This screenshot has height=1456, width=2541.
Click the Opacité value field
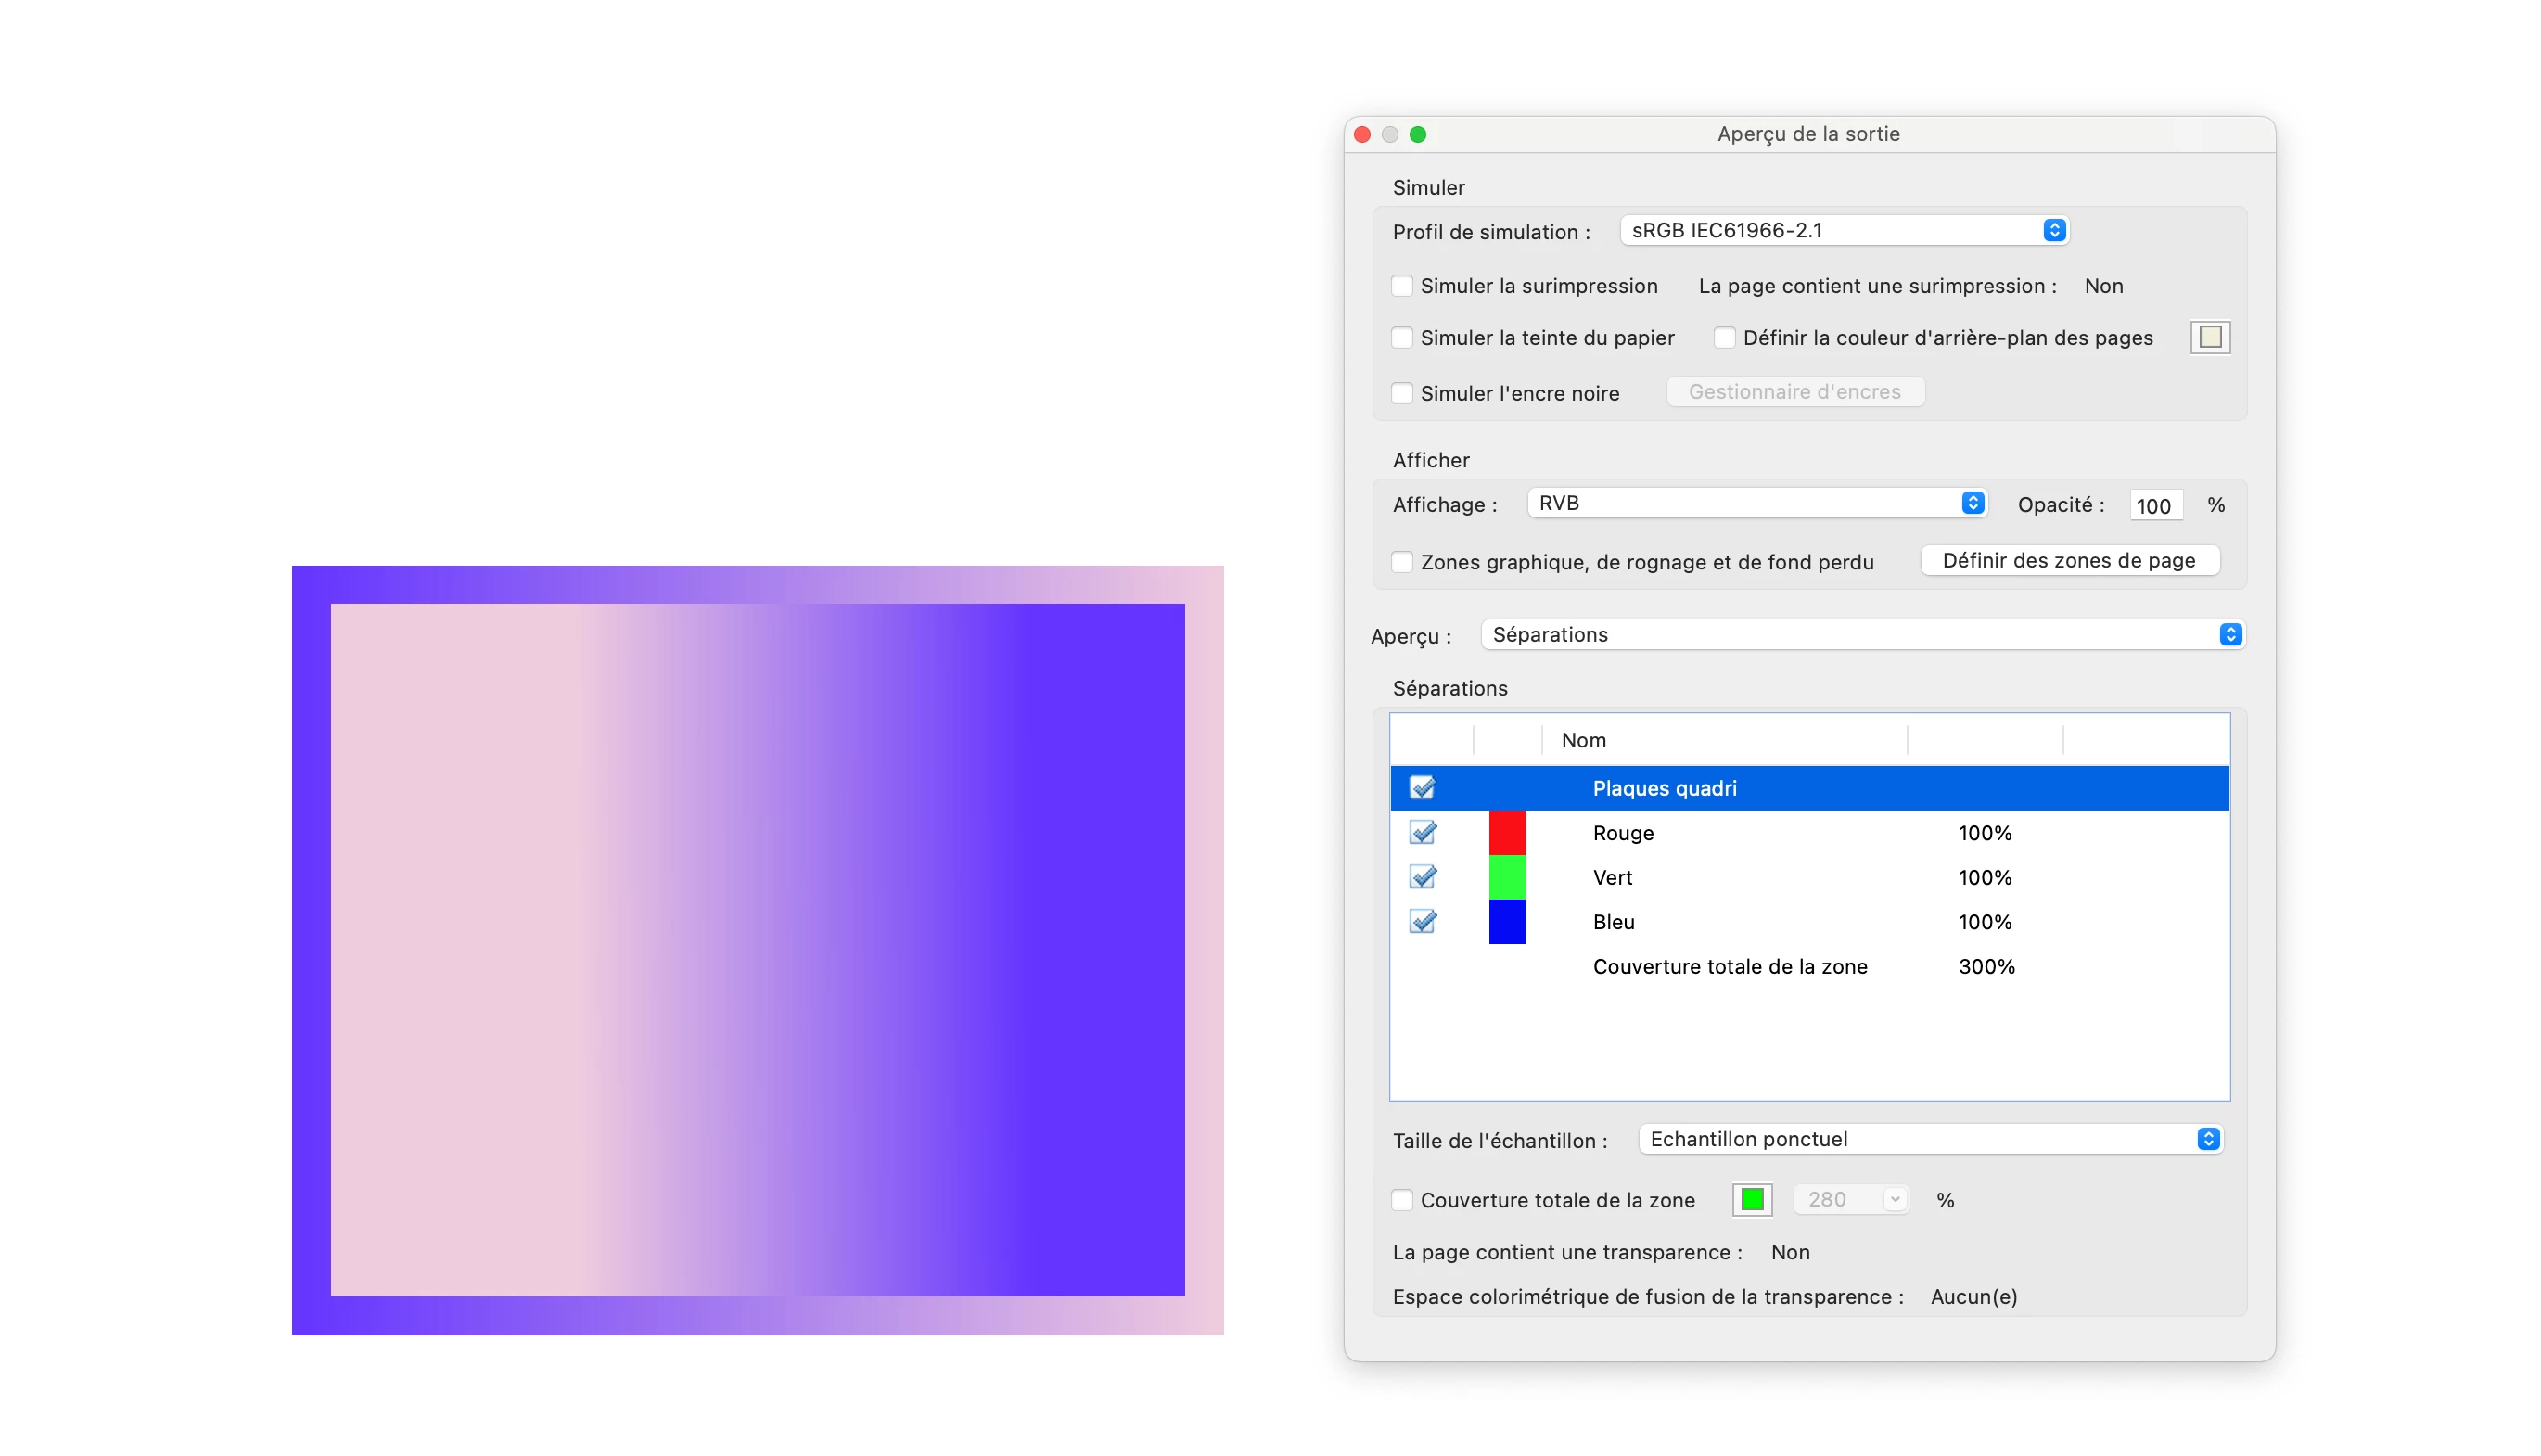2153,506
